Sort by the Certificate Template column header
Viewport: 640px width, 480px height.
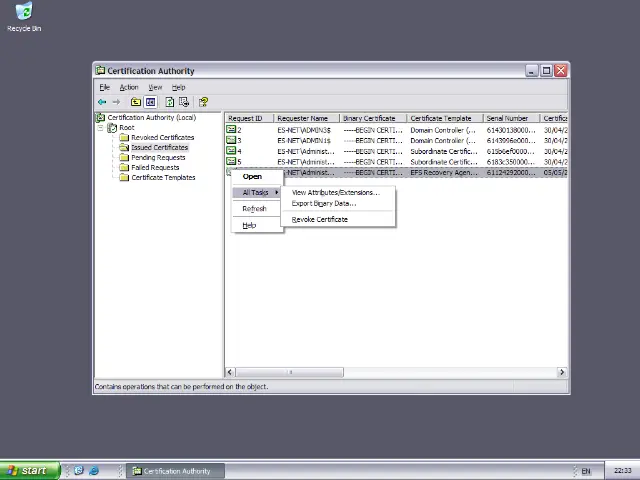tap(445, 118)
